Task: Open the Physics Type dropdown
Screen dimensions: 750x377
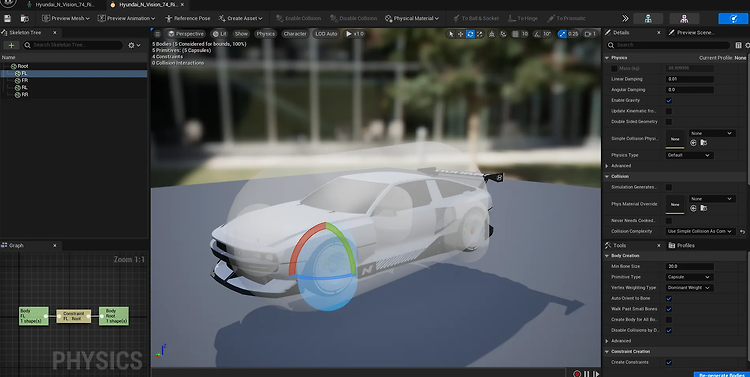Action: pyautogui.click(x=689, y=155)
